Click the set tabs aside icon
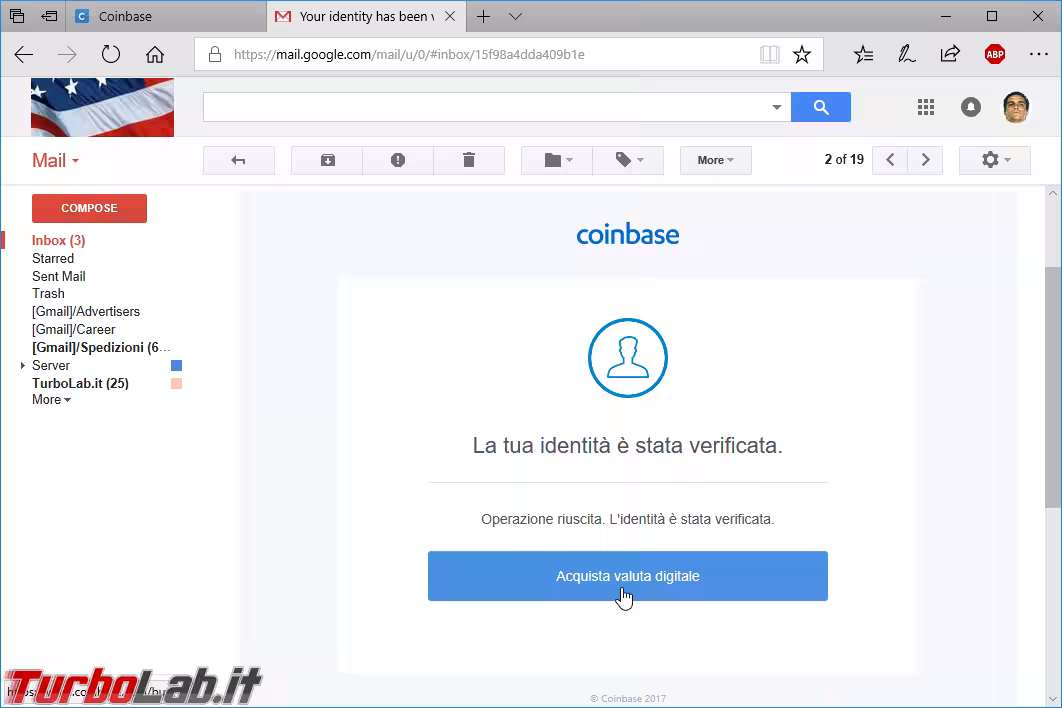This screenshot has width=1062, height=708. pos(49,16)
